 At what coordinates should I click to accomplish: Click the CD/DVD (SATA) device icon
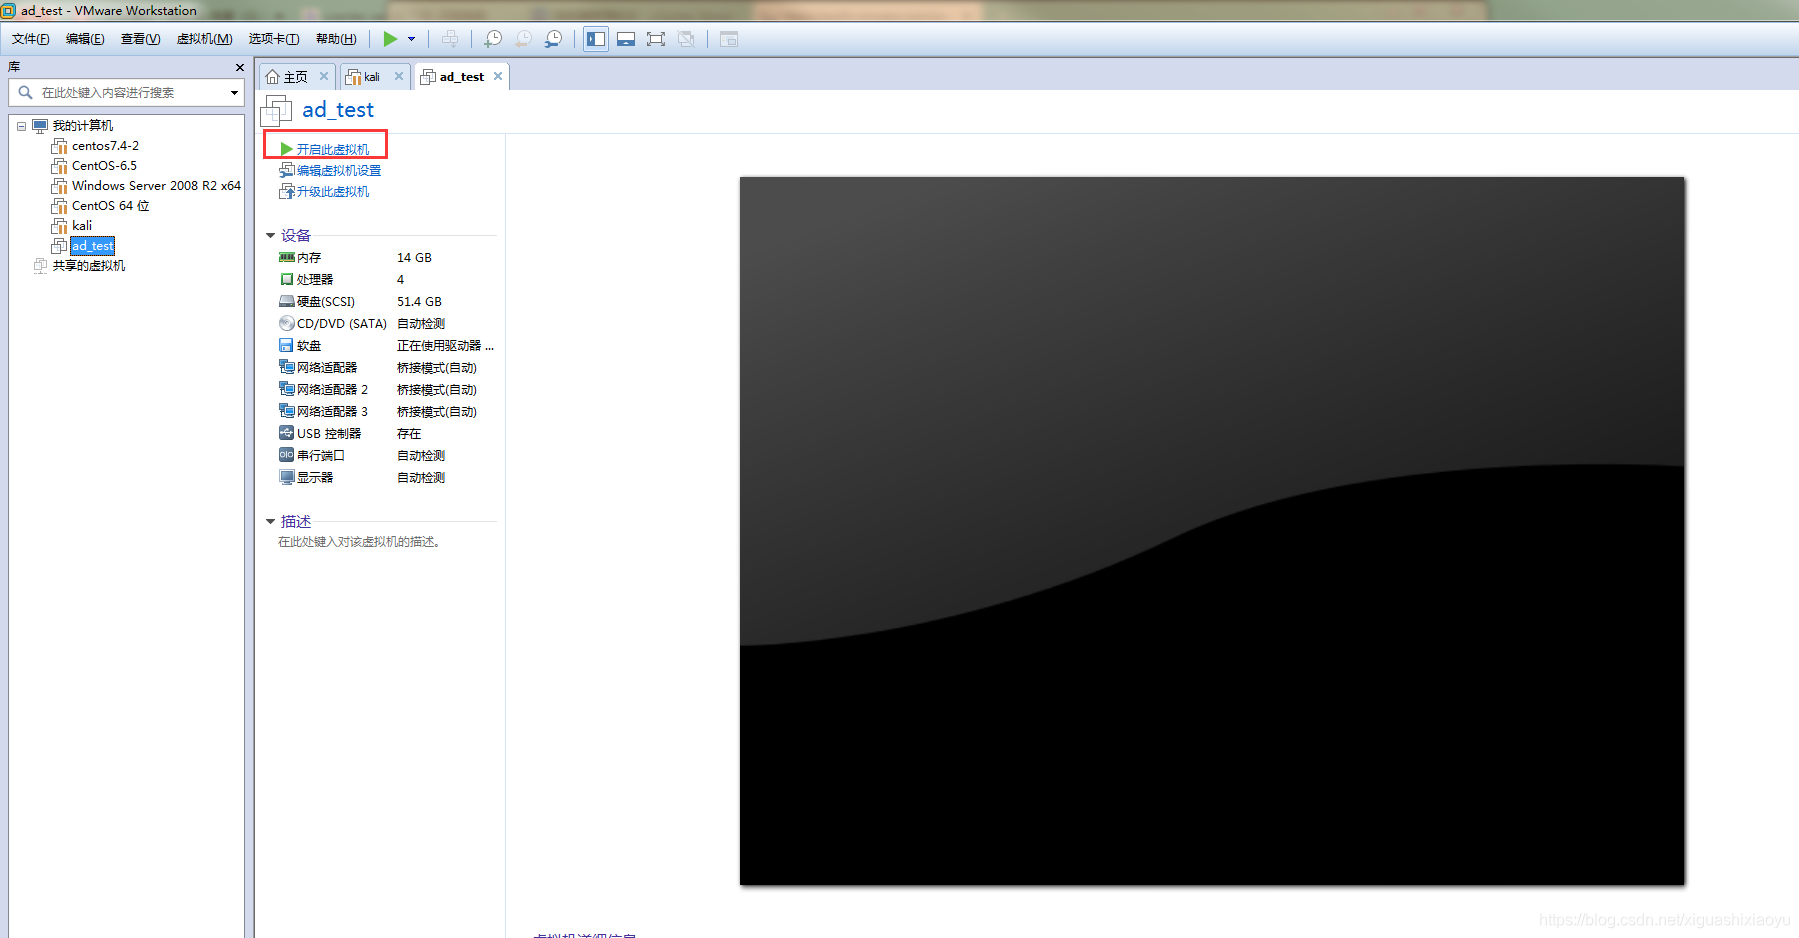(x=287, y=324)
